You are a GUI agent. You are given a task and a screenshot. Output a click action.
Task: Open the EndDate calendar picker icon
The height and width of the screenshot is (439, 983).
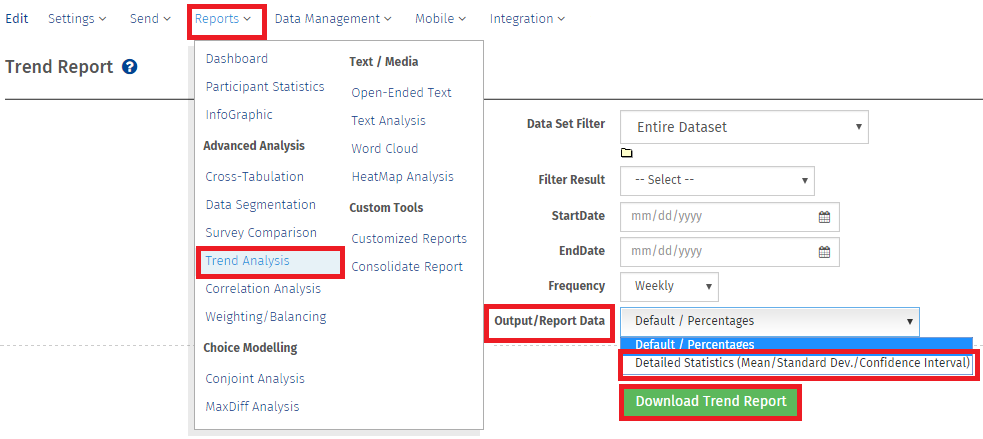(x=825, y=252)
